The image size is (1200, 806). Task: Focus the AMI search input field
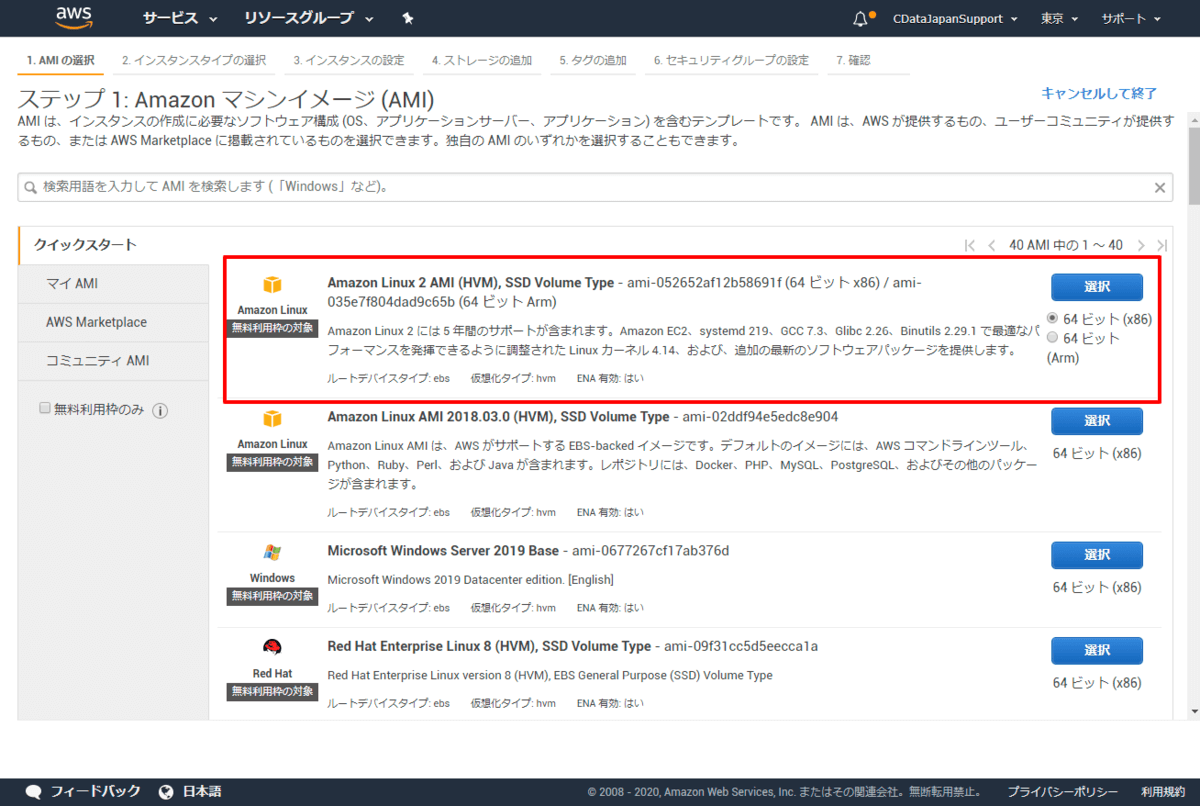(595, 187)
